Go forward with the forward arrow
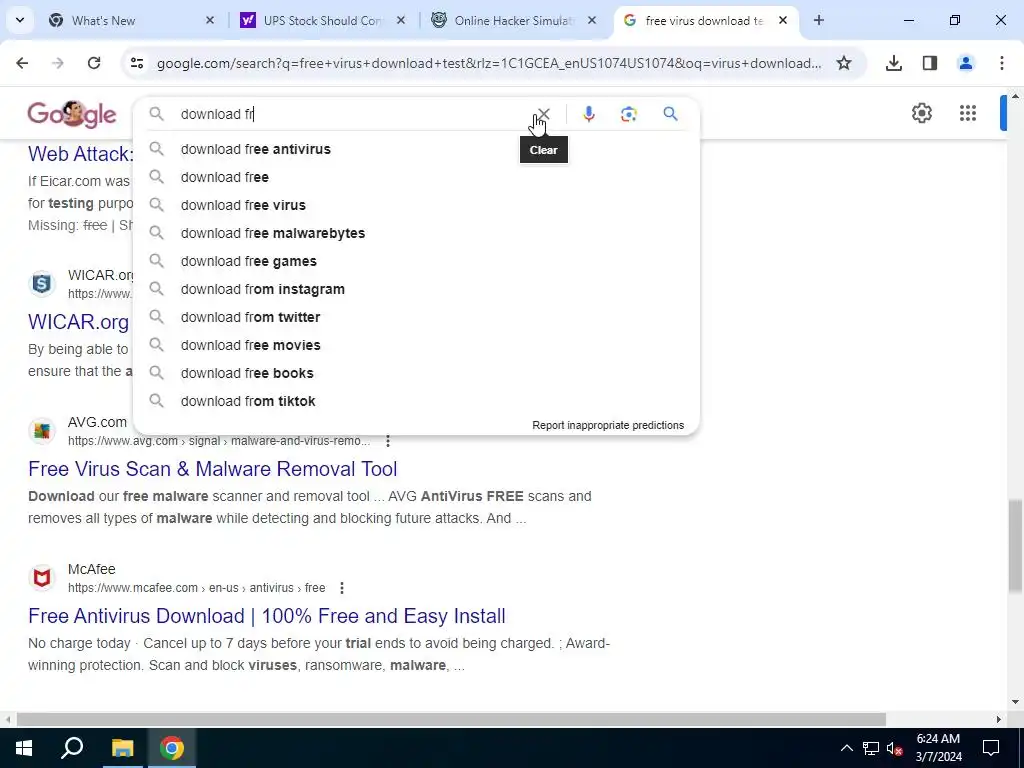The width and height of the screenshot is (1024, 768). [58, 63]
